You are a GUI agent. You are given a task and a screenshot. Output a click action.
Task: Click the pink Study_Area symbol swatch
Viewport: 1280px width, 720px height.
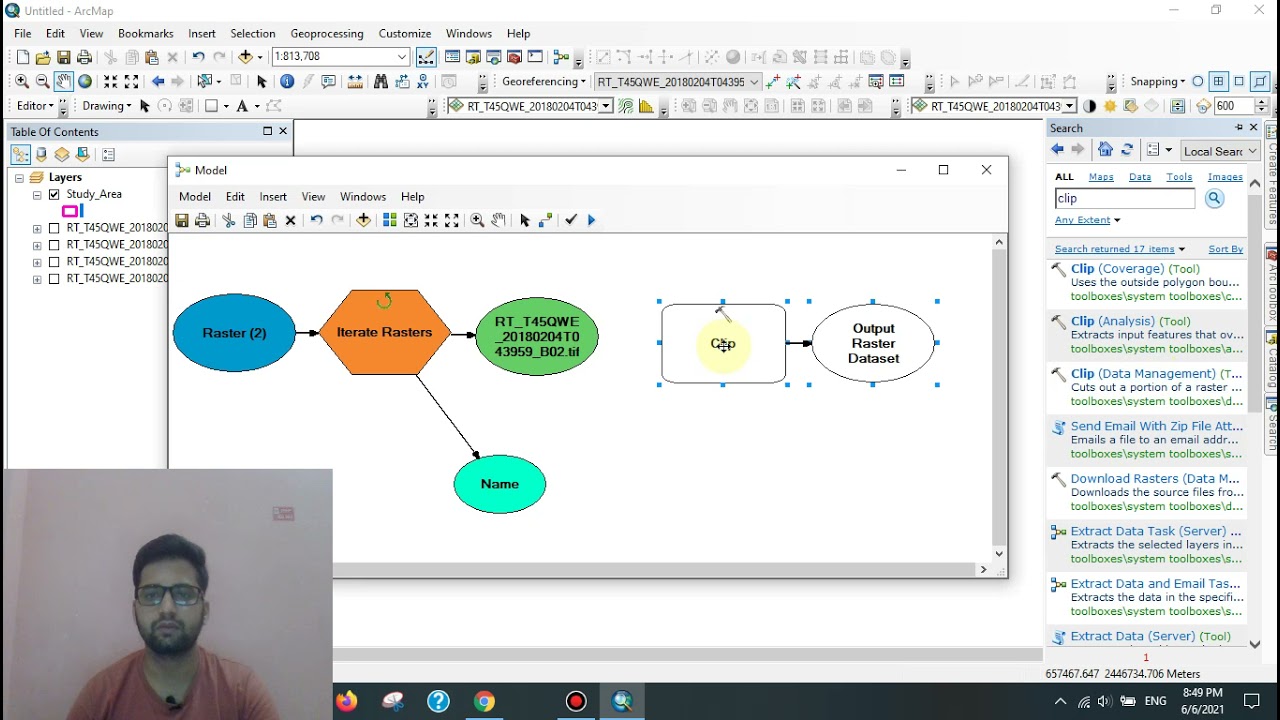tap(70, 211)
